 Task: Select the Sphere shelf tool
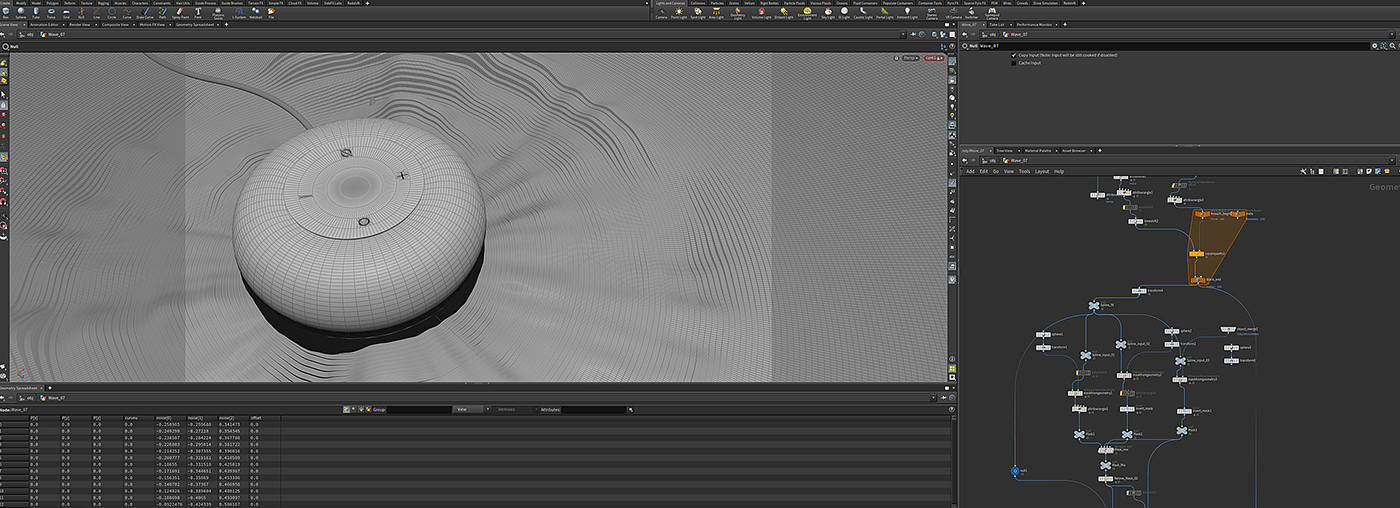click(x=21, y=13)
